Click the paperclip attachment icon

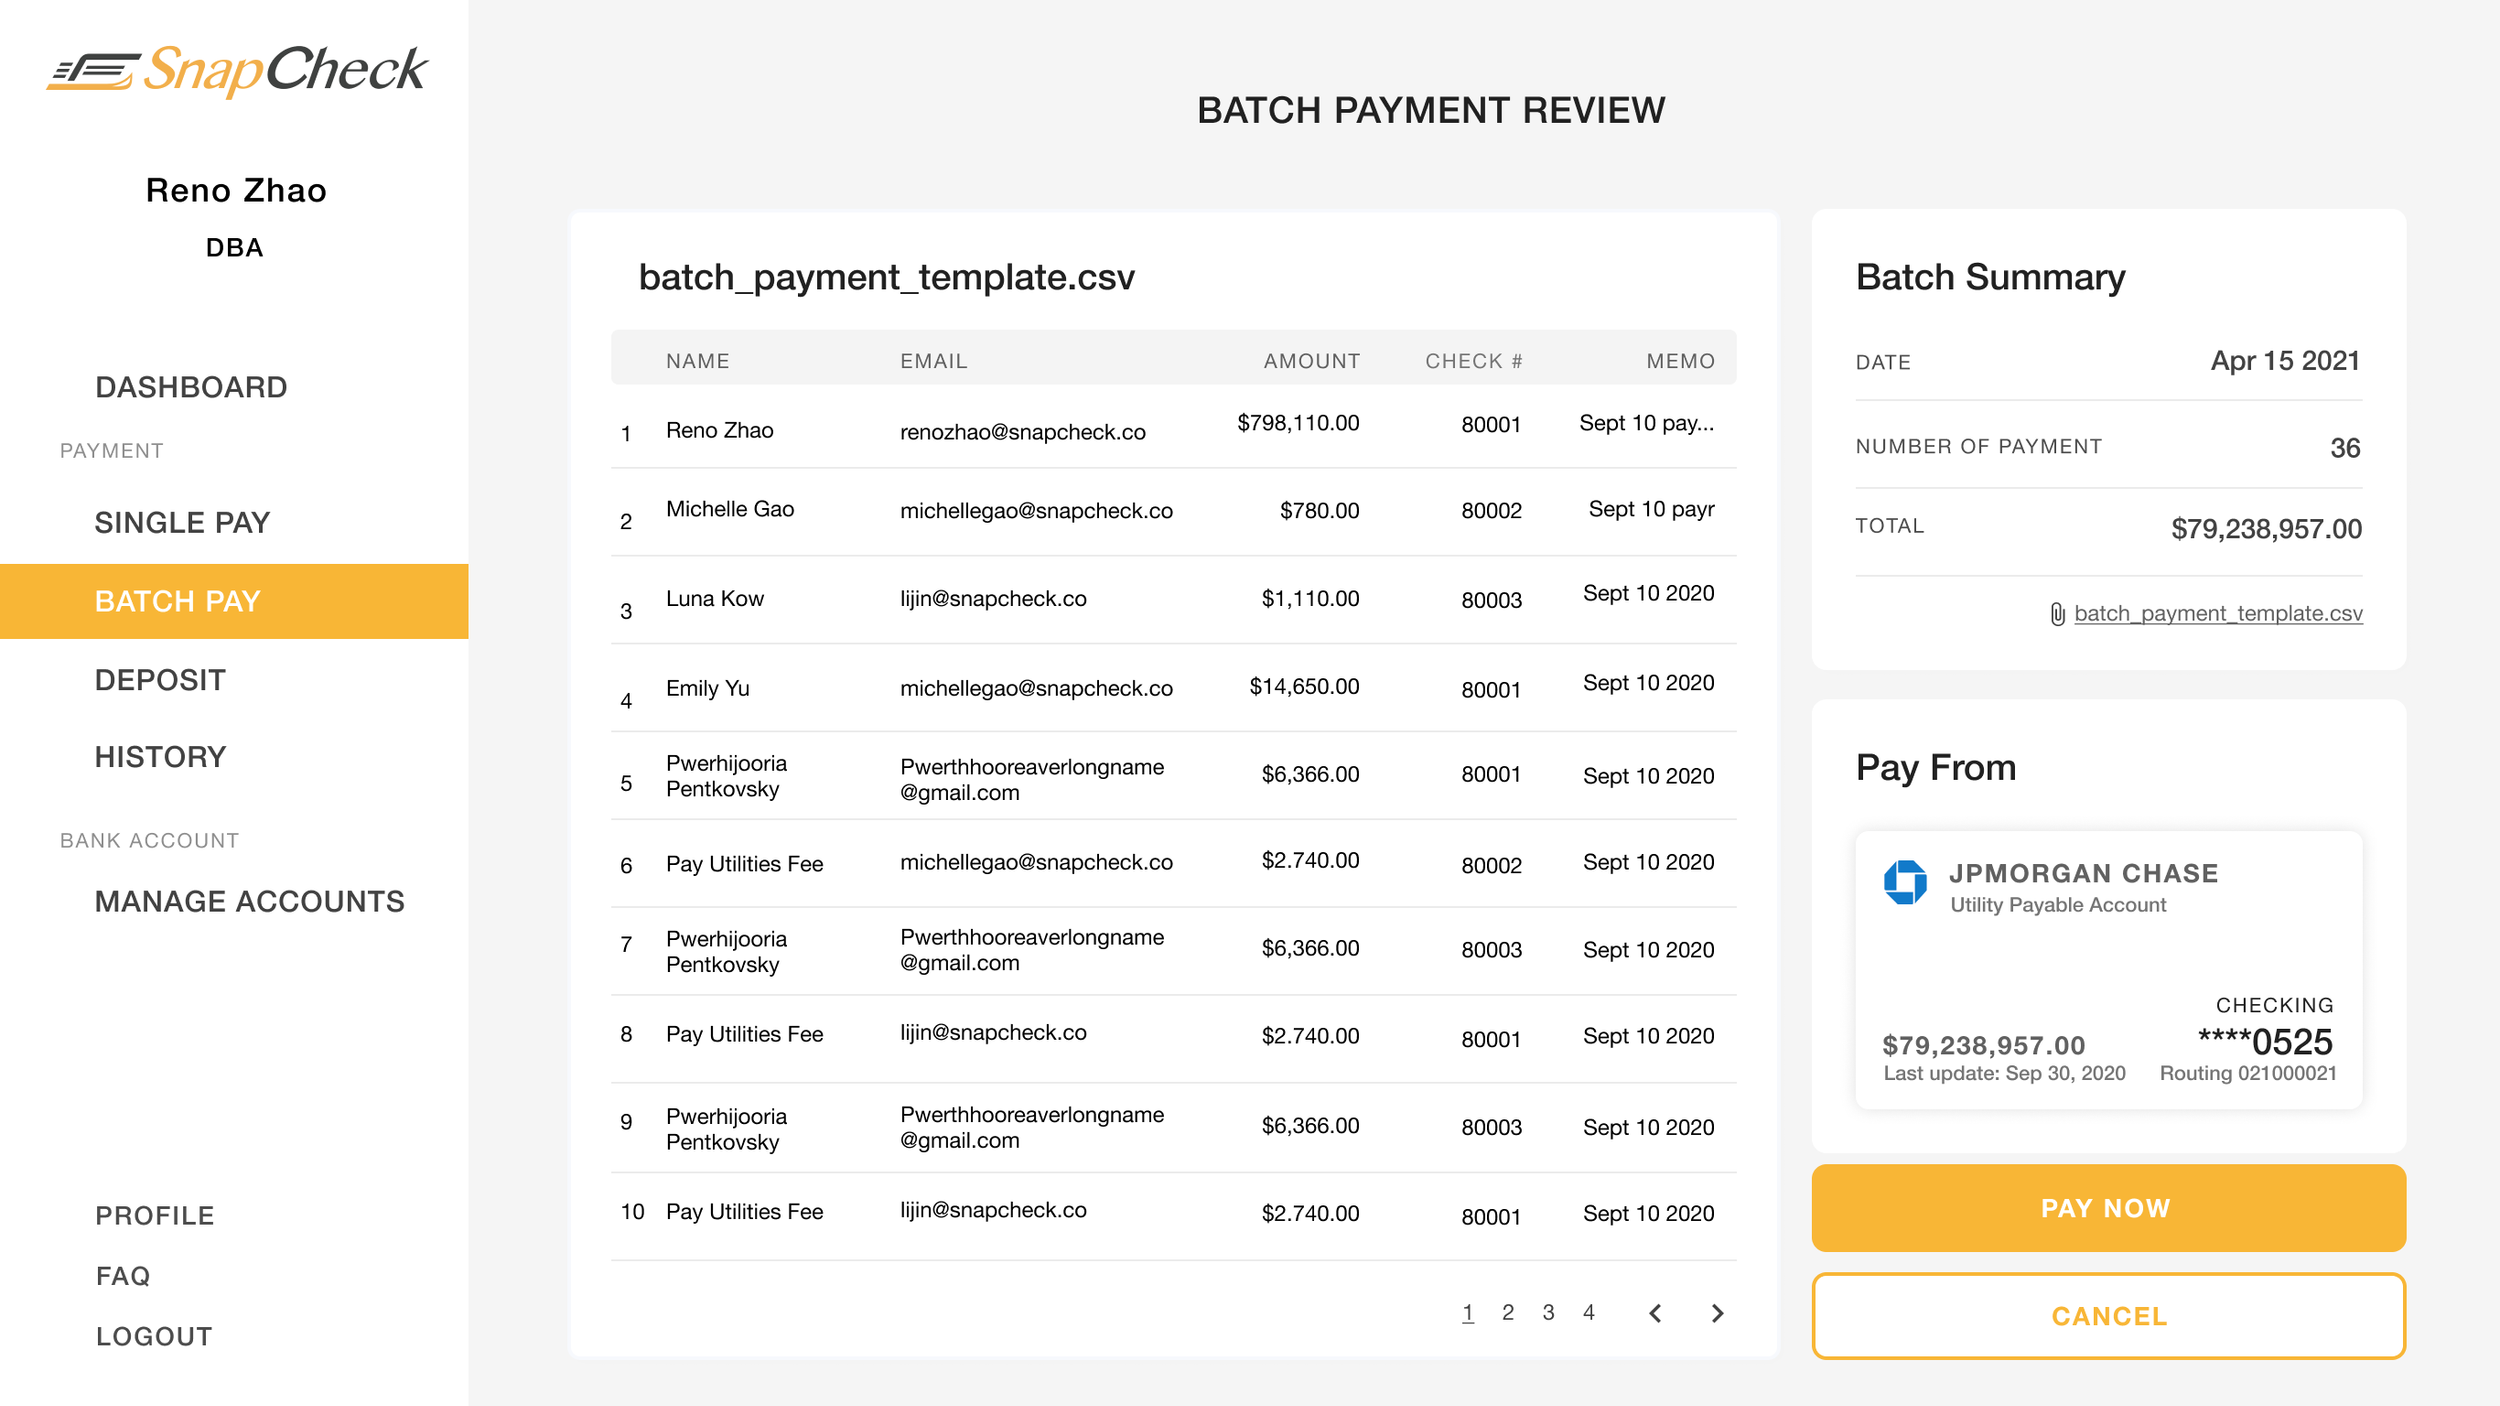click(2057, 614)
